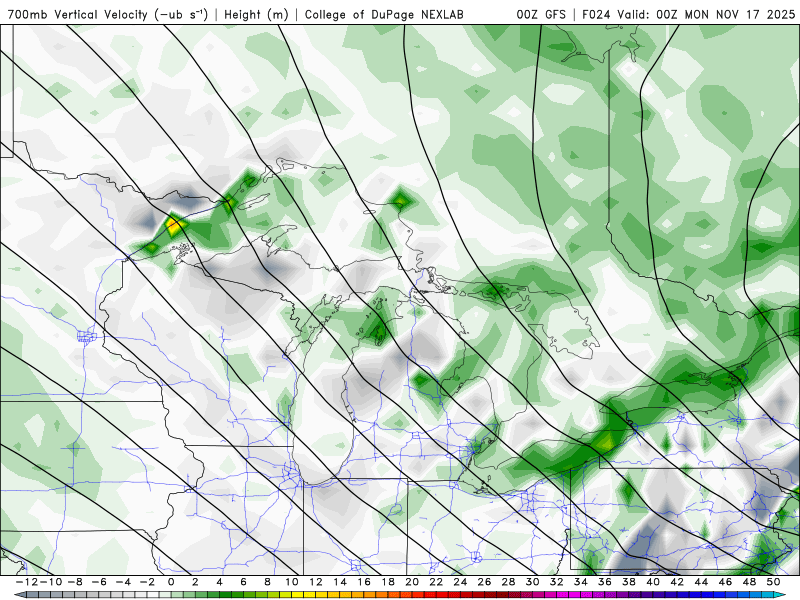Click the 8 value on the color scale
Screen dimensions: 800x600
(267, 582)
